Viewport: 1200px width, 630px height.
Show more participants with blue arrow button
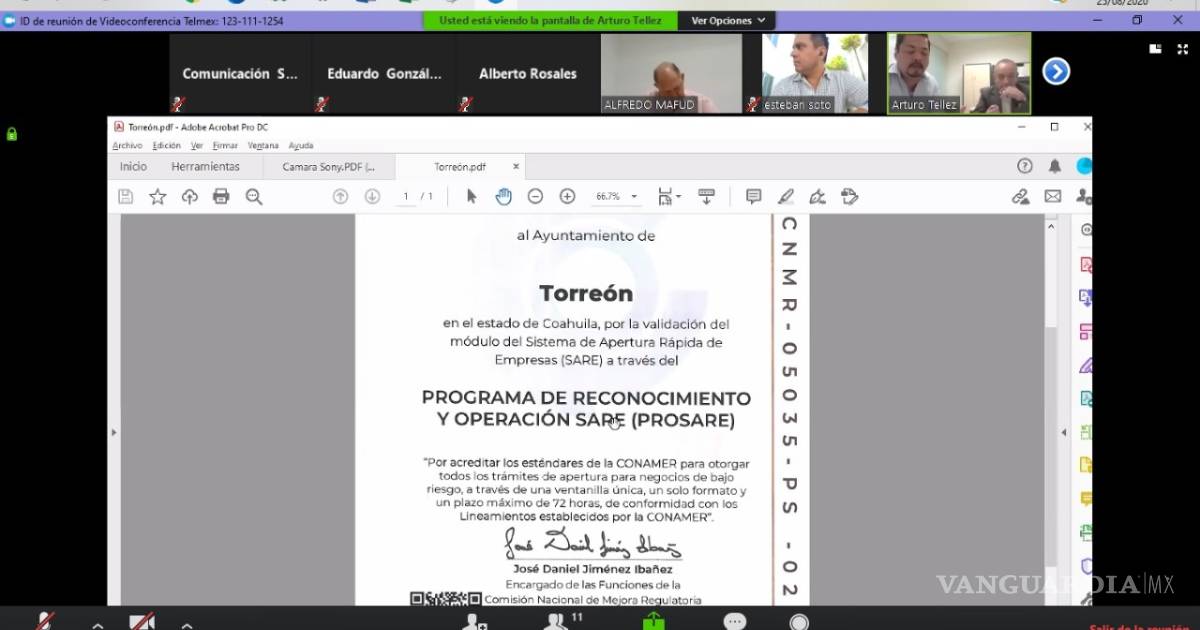click(x=1056, y=71)
